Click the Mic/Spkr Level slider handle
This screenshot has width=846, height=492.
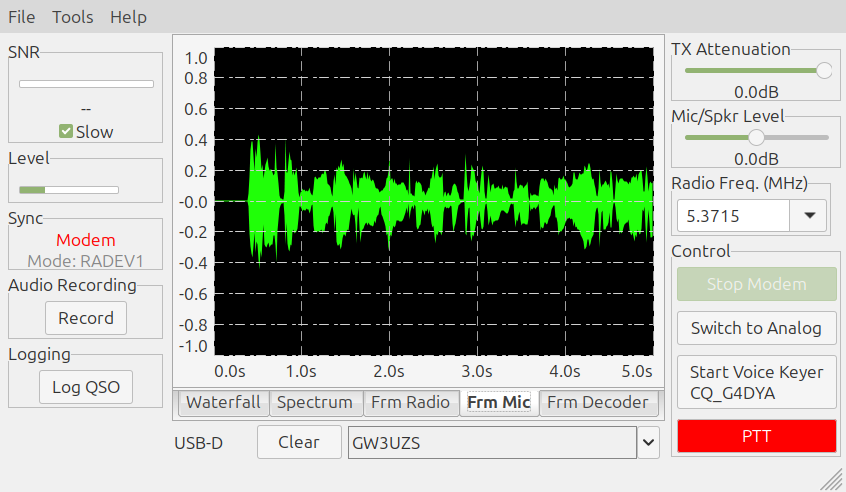(756, 138)
